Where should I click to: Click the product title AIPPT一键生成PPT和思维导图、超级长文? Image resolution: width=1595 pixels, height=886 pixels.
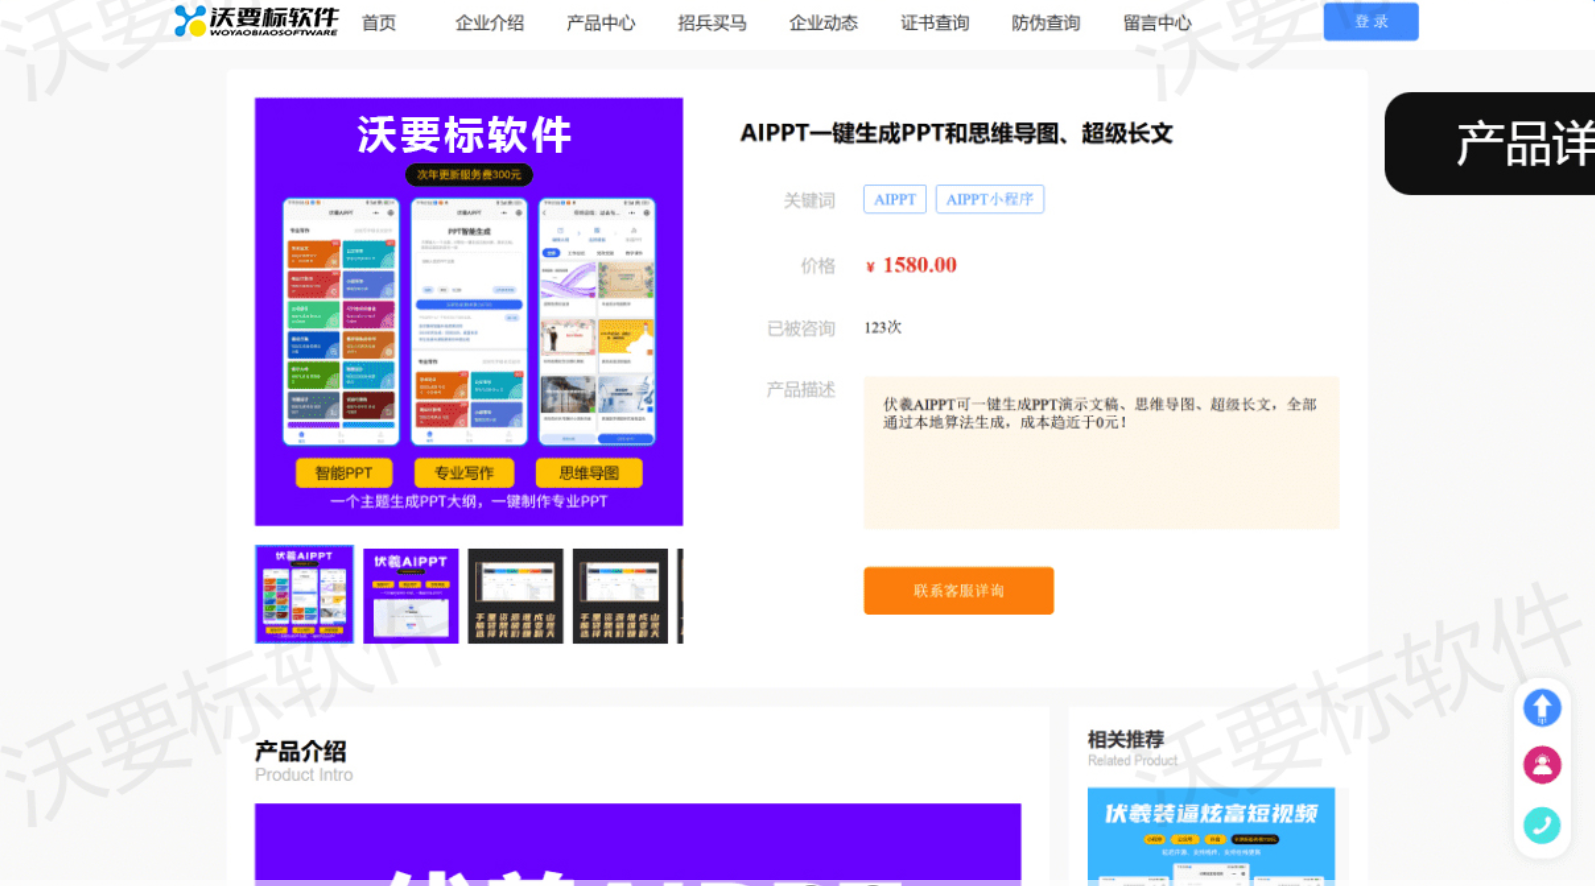(956, 133)
